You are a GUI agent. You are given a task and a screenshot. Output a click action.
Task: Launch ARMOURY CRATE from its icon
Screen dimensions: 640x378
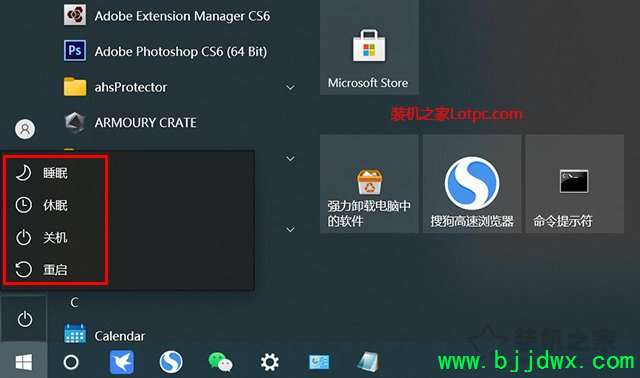tap(75, 122)
